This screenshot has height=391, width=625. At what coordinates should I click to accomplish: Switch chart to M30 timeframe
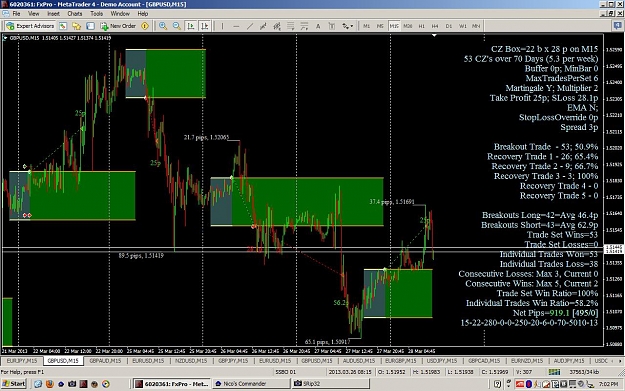(407, 26)
